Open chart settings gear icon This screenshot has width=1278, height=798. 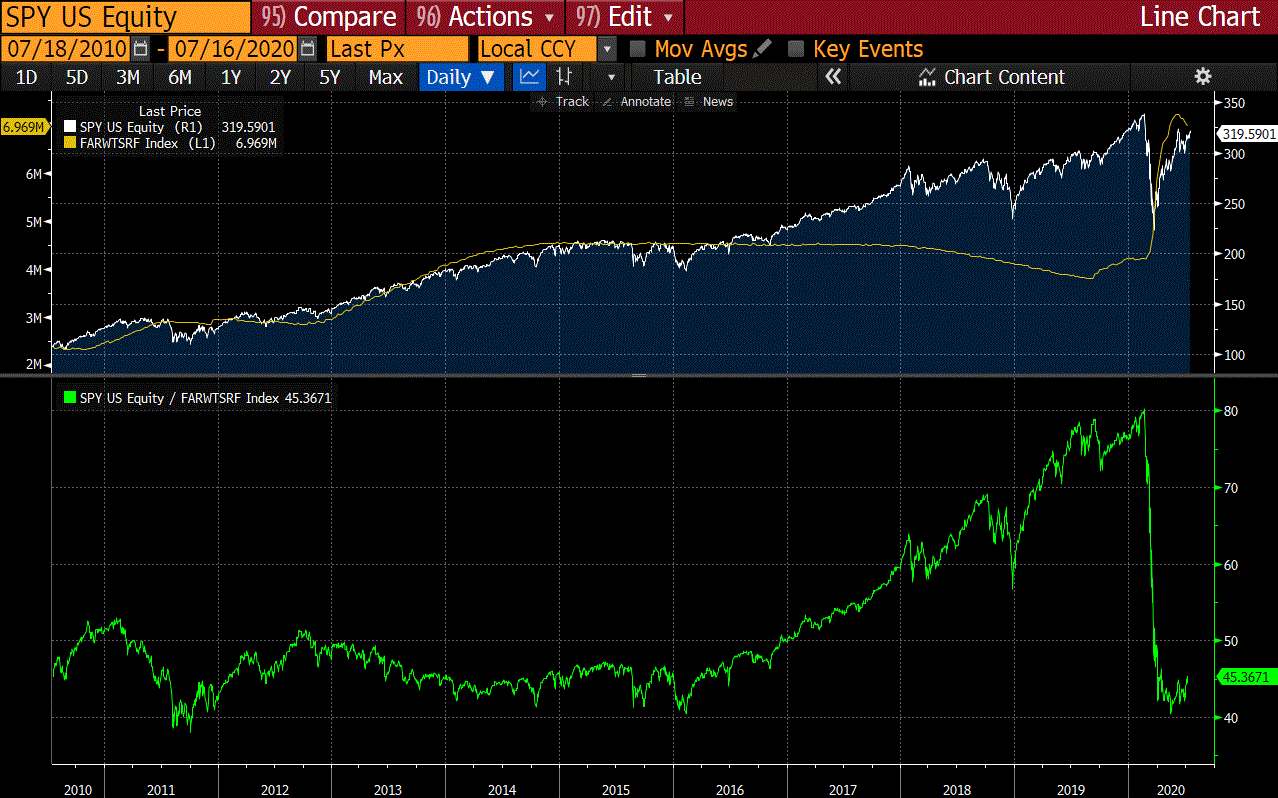(1203, 77)
